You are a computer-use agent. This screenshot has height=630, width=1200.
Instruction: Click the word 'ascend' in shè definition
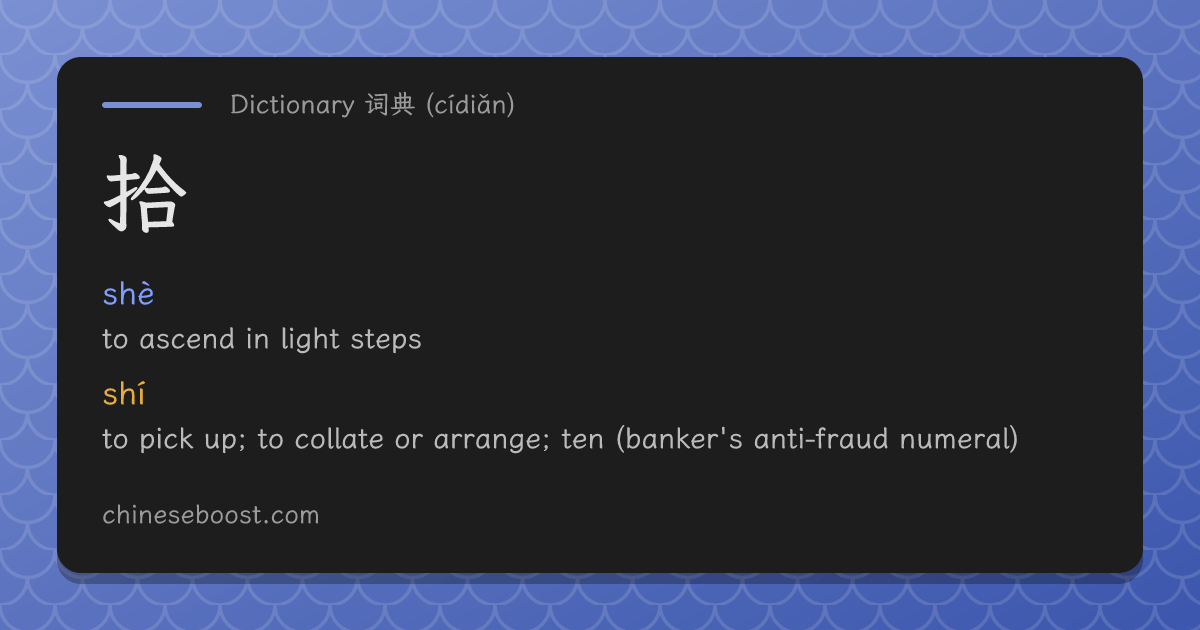pyautogui.click(x=186, y=339)
